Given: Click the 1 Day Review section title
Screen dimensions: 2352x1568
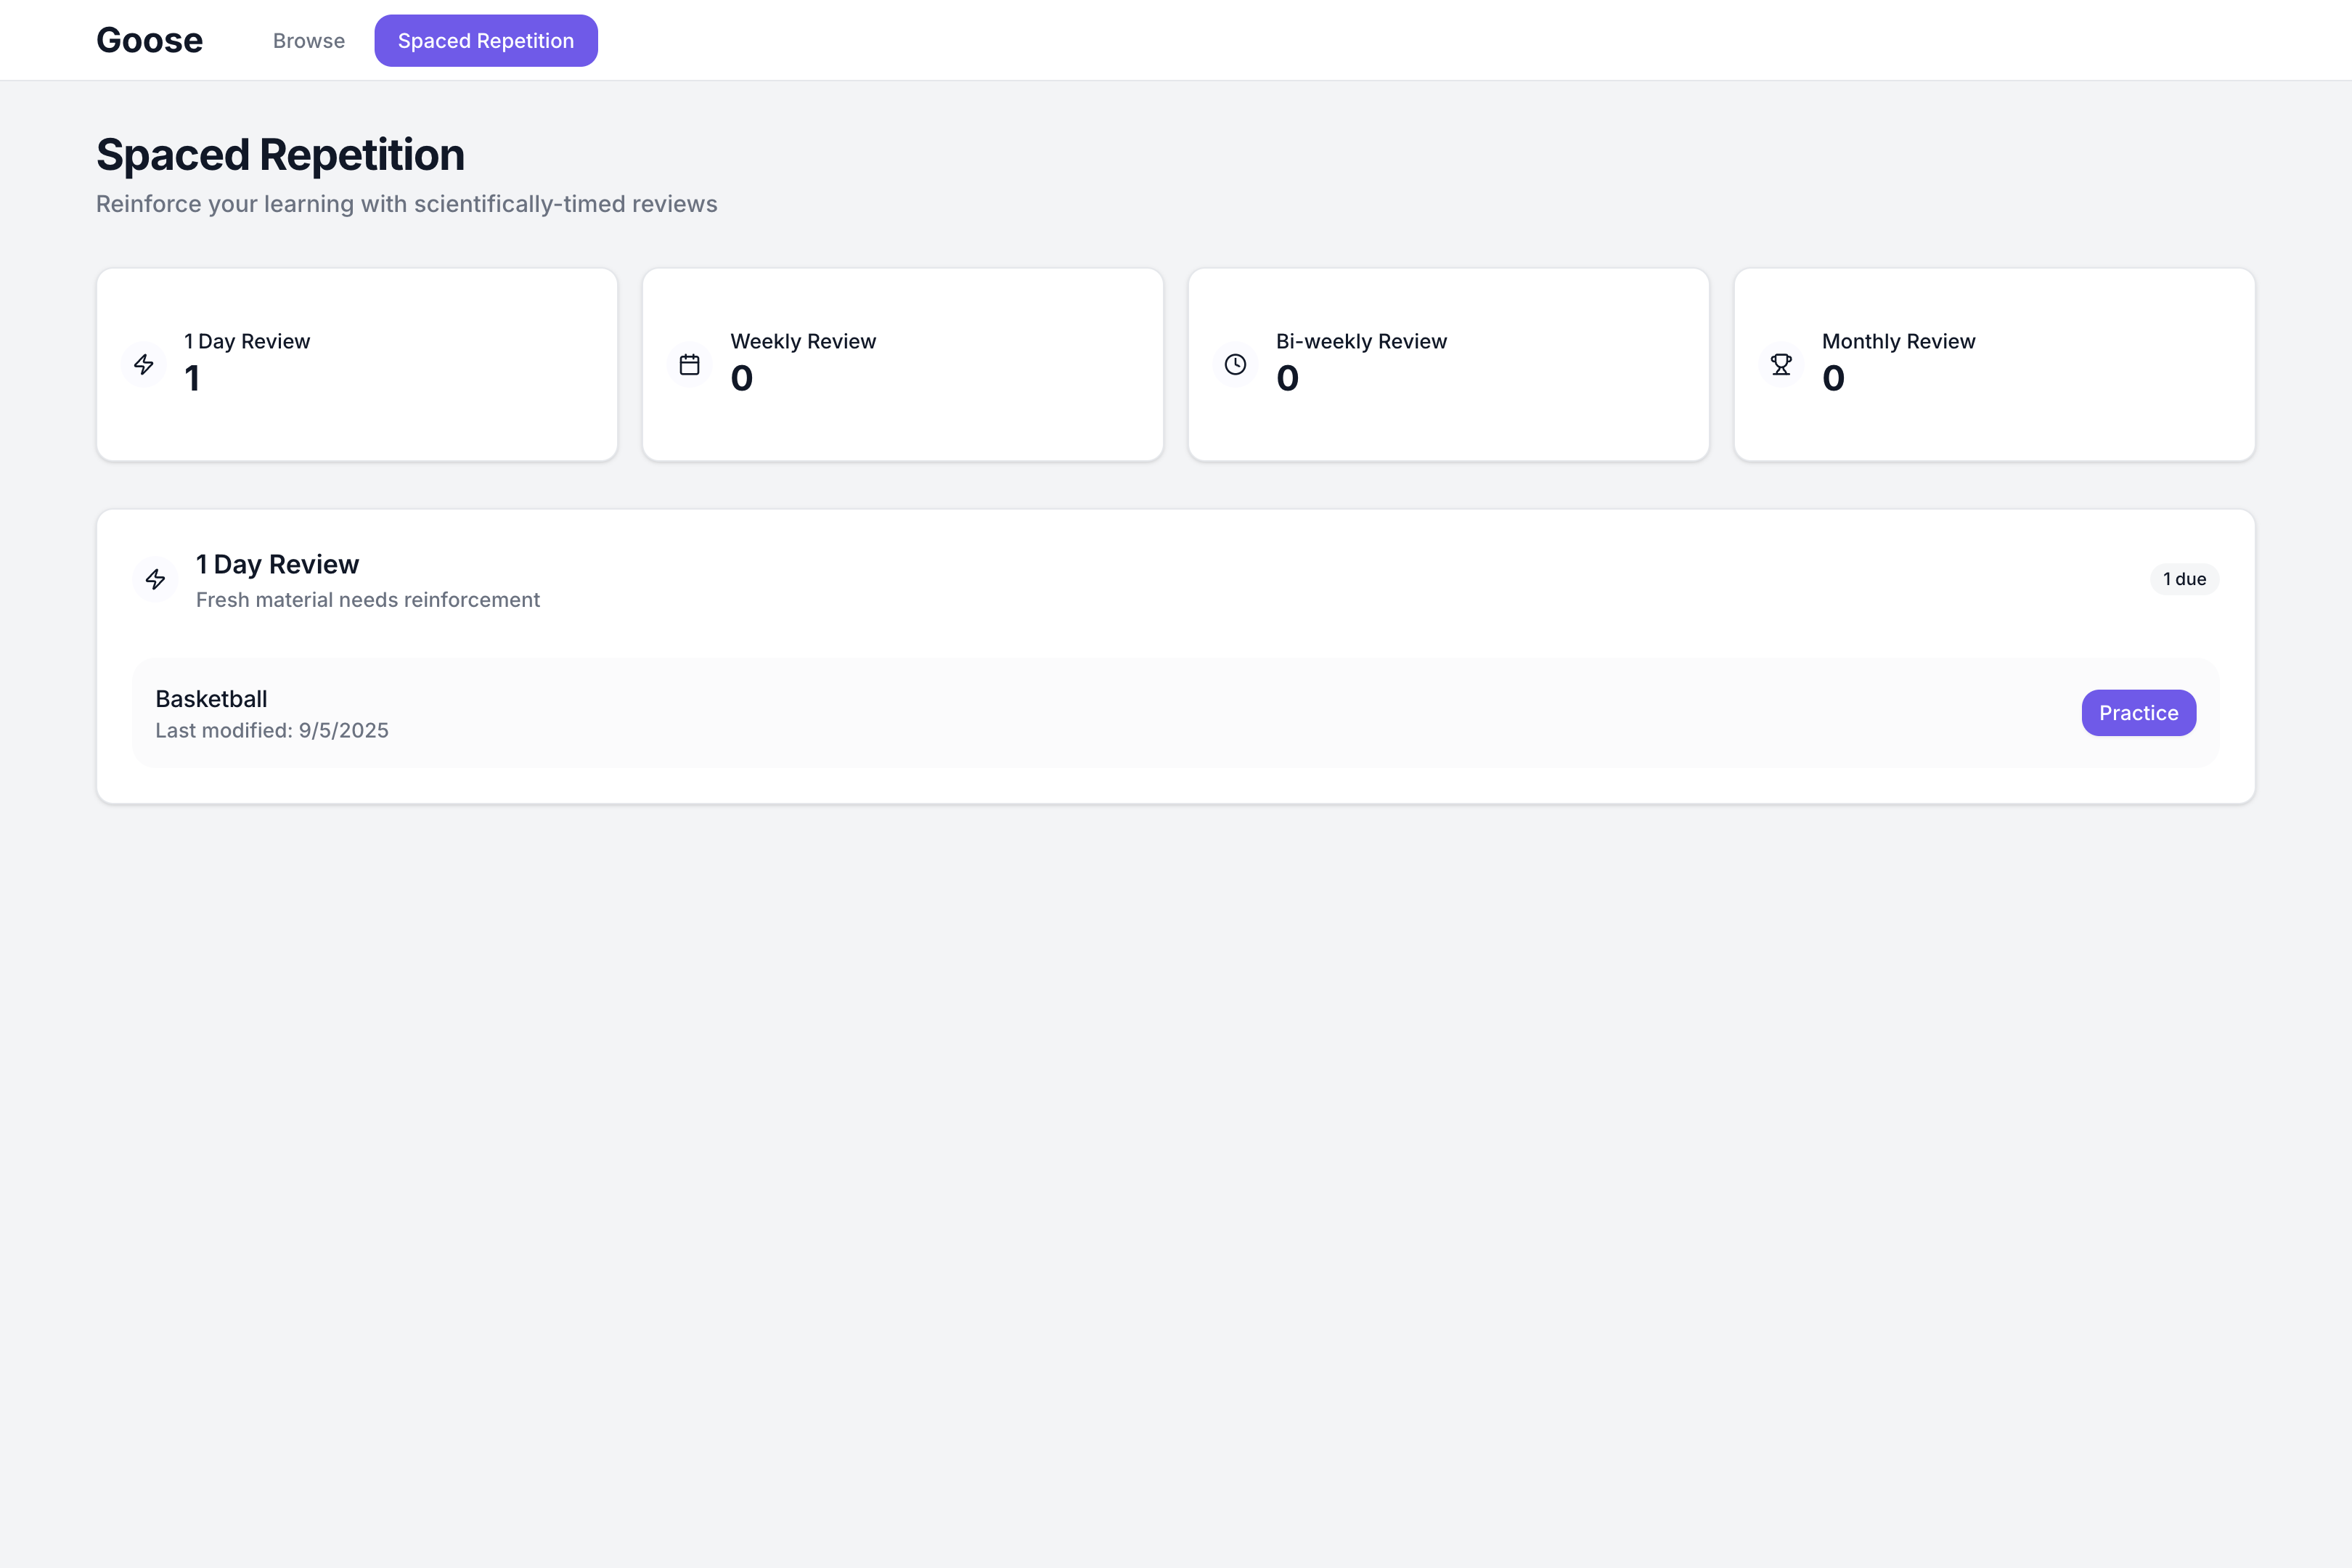Looking at the screenshot, I should (x=277, y=564).
